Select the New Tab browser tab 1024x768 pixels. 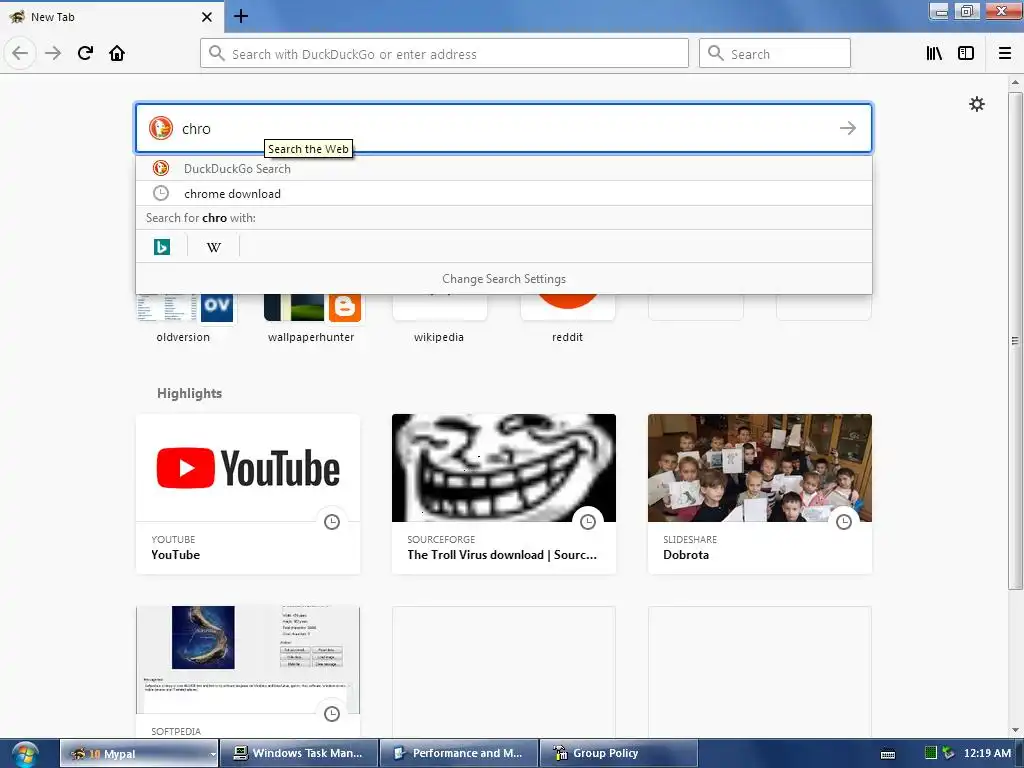(112, 17)
